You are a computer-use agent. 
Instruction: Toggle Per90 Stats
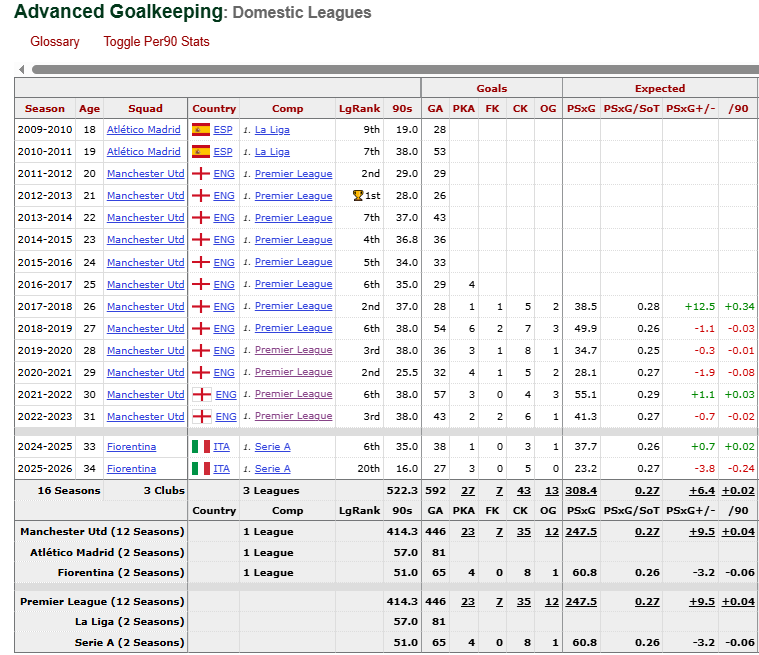[x=156, y=42]
